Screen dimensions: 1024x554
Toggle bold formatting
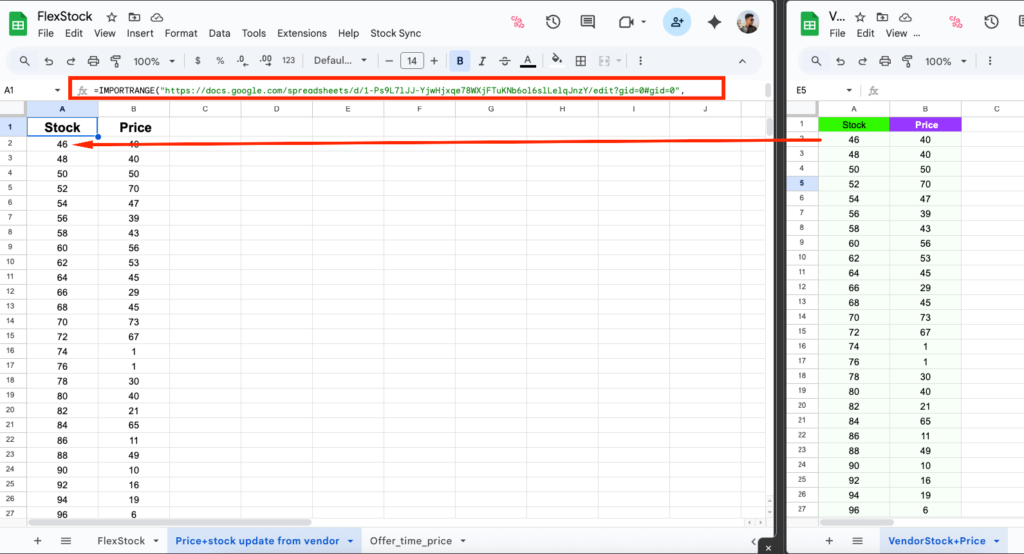coord(460,61)
